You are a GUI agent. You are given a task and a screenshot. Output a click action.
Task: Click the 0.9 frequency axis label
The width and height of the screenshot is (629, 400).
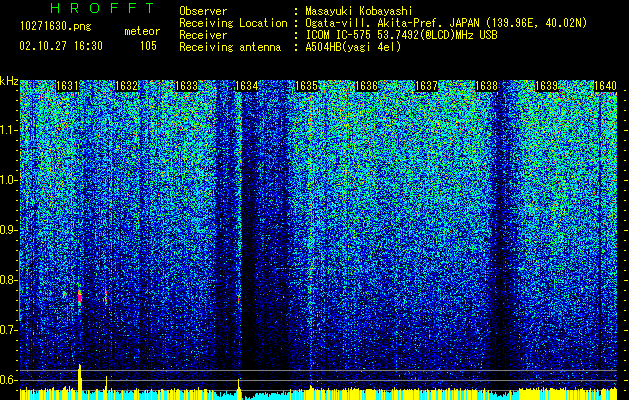click(8, 230)
